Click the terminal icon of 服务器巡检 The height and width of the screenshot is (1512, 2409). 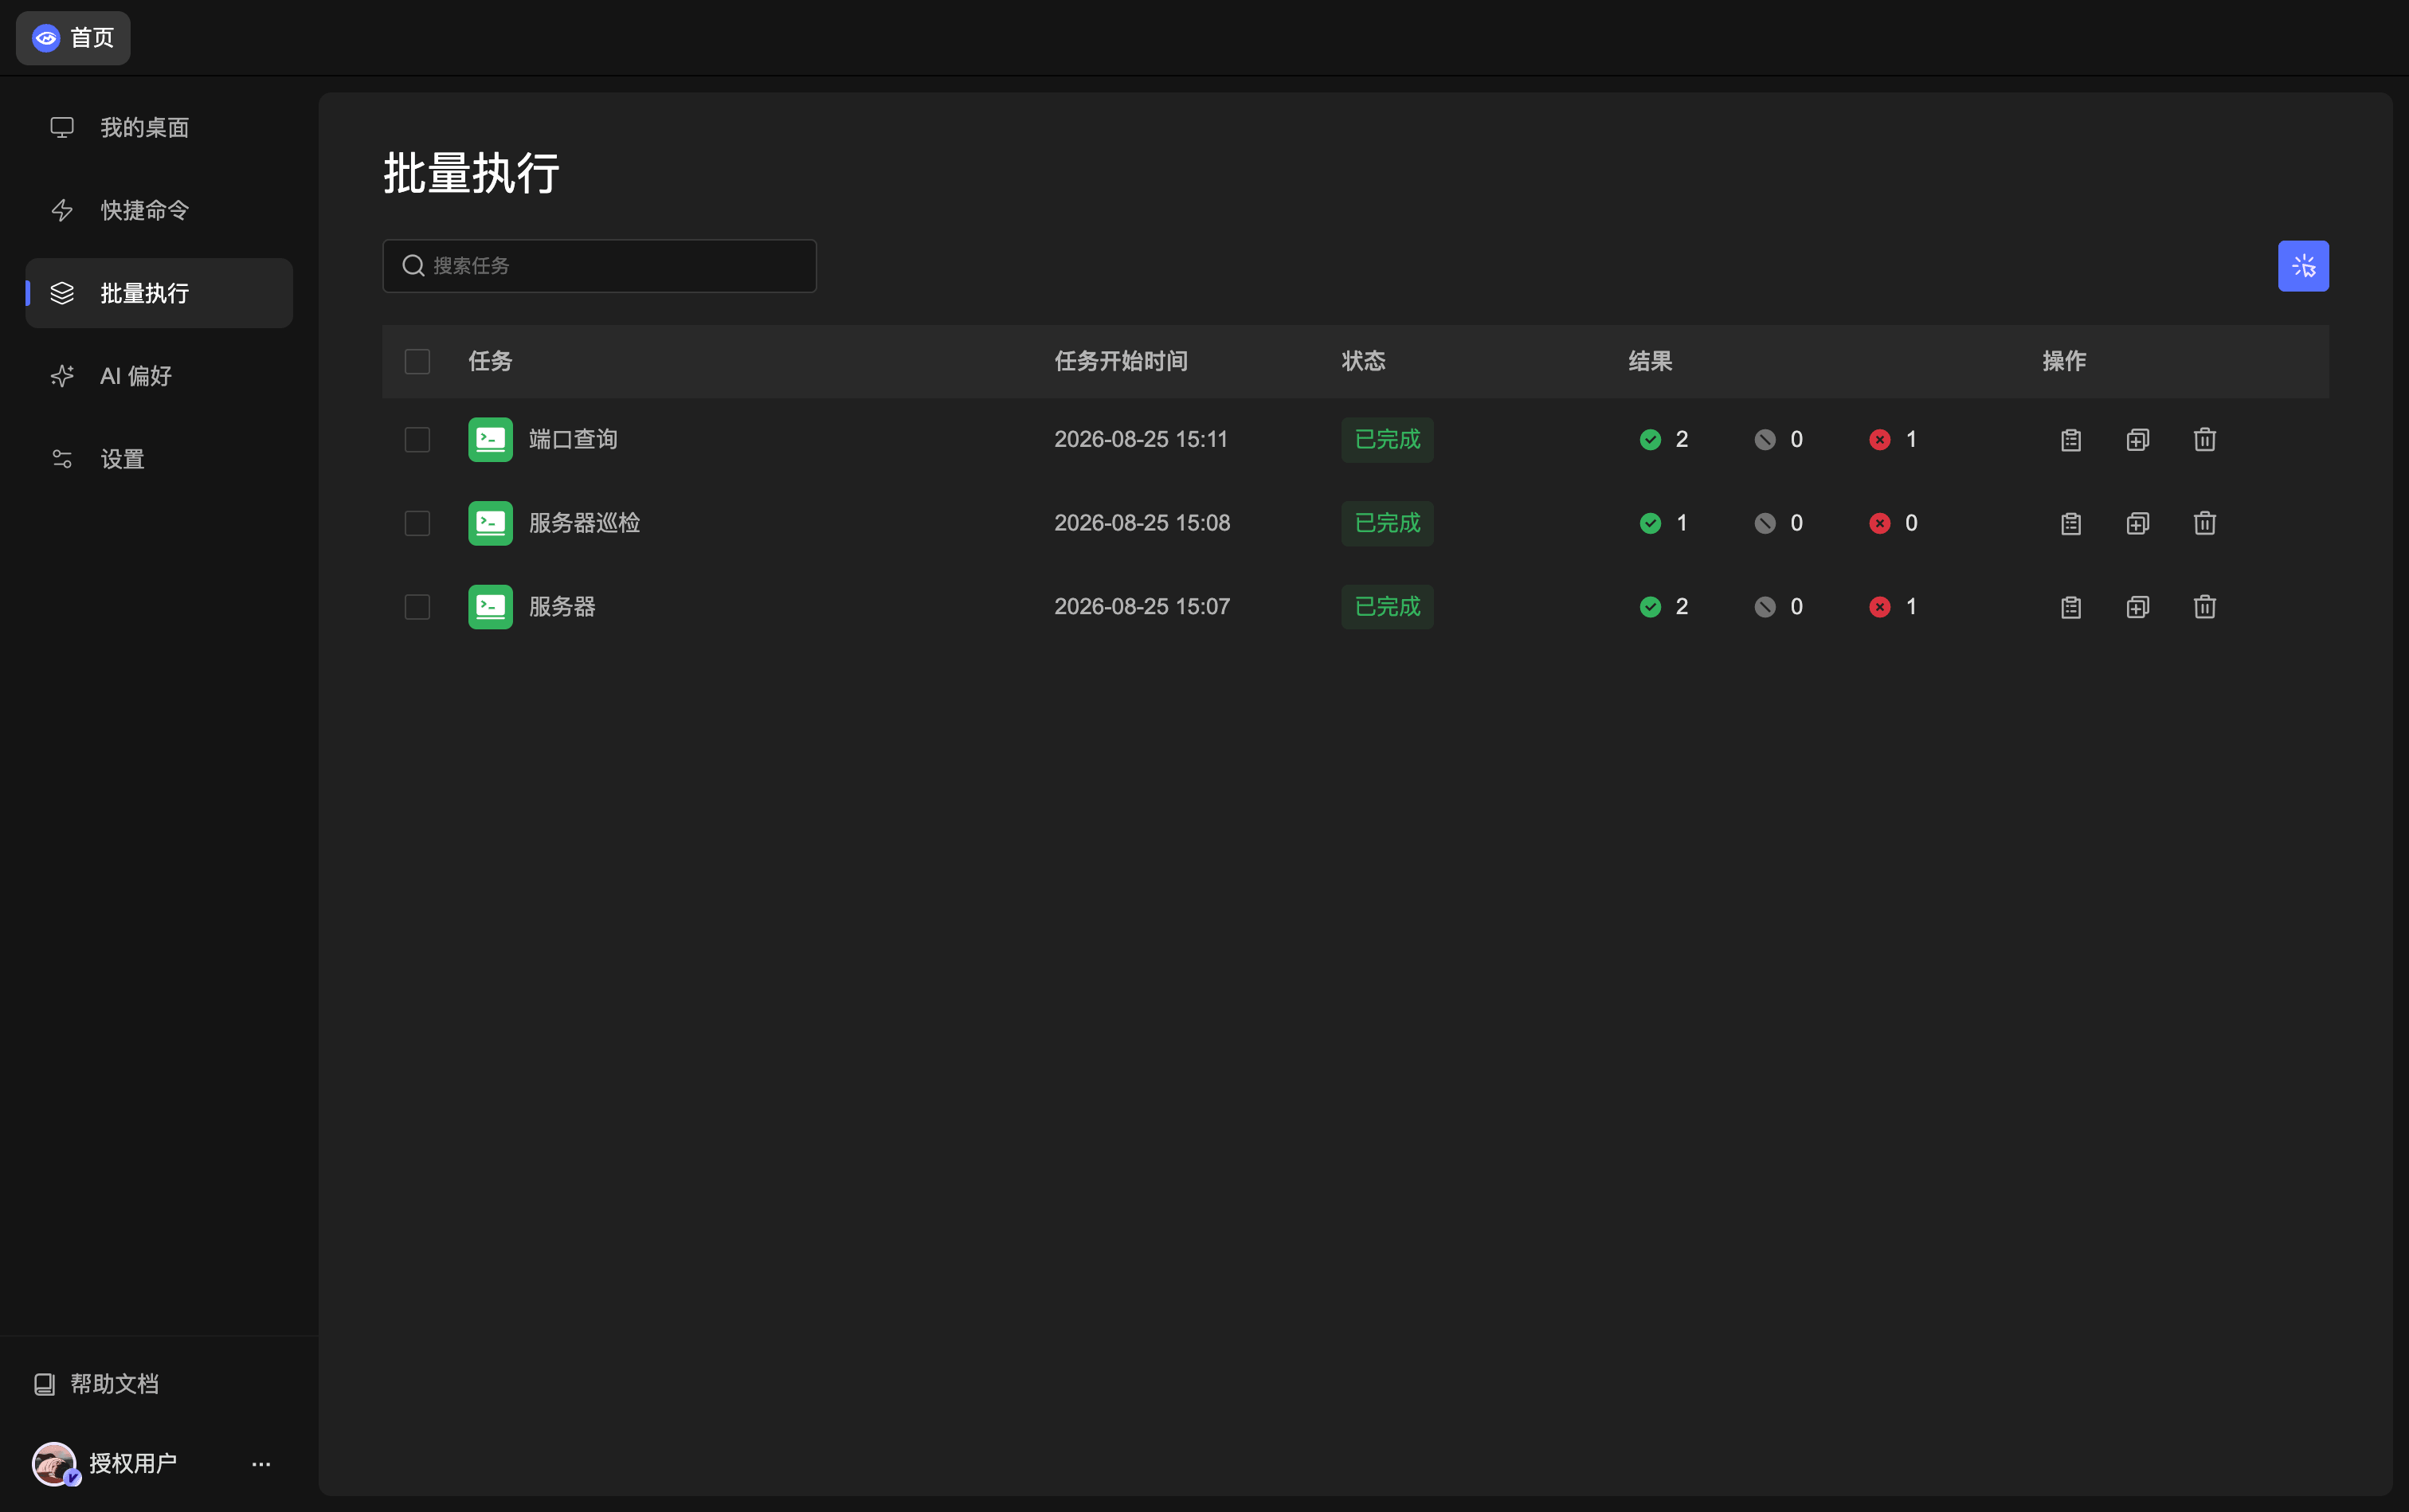pos(490,523)
